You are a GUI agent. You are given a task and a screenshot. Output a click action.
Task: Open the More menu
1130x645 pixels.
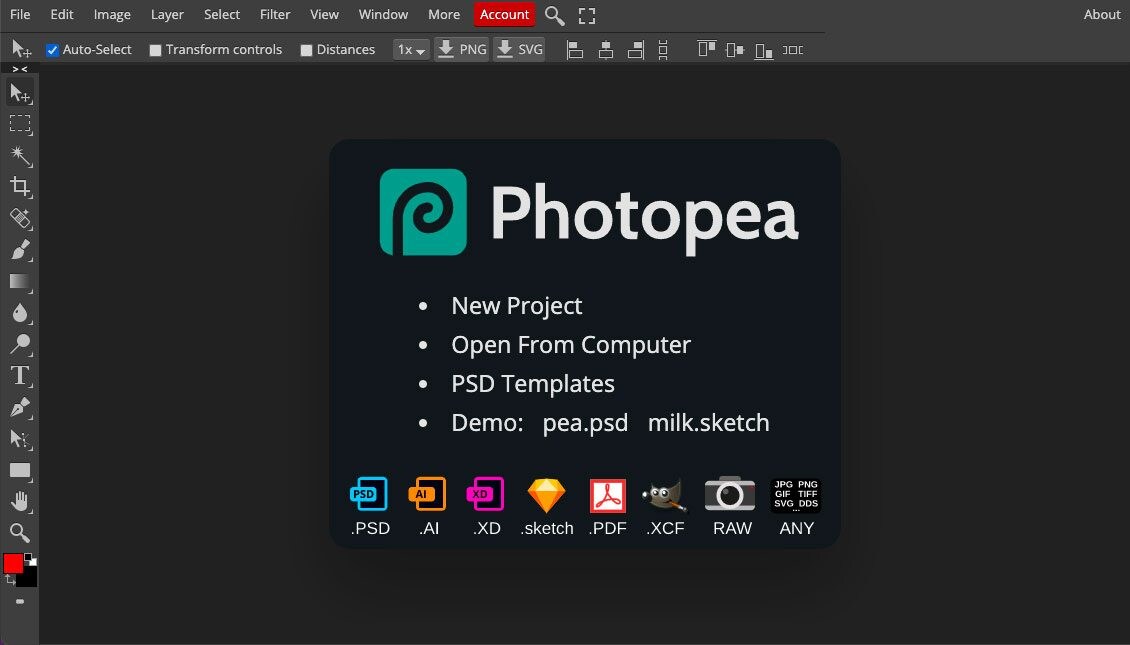[444, 14]
